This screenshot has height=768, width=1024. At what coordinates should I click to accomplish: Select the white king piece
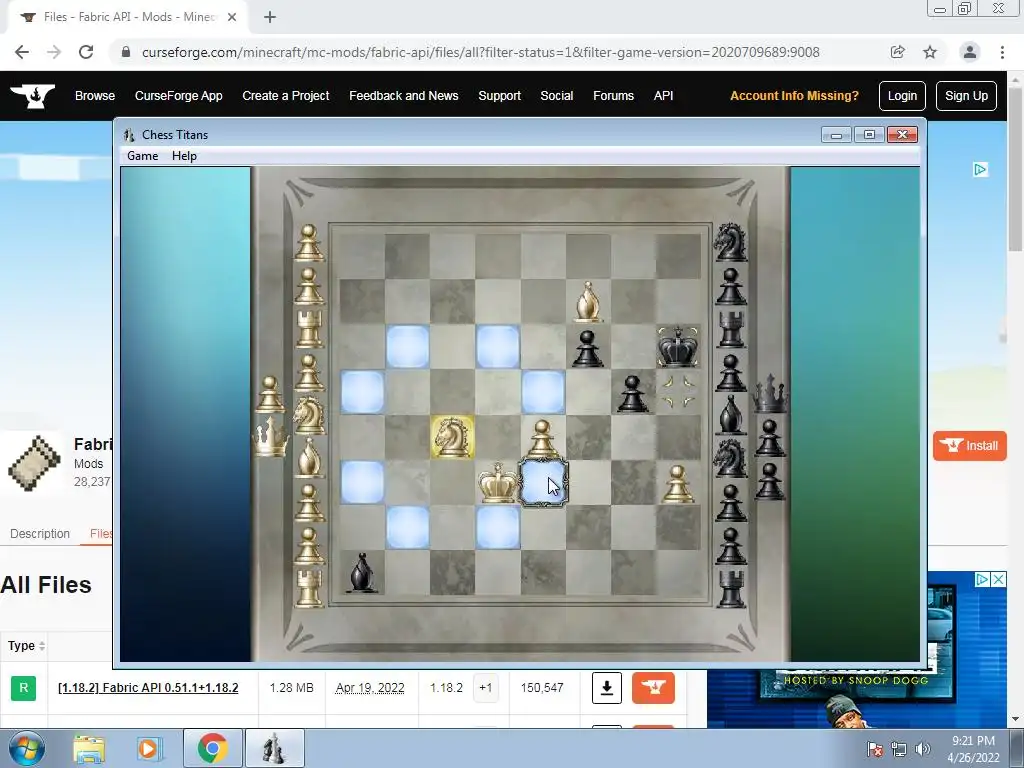[x=498, y=482]
